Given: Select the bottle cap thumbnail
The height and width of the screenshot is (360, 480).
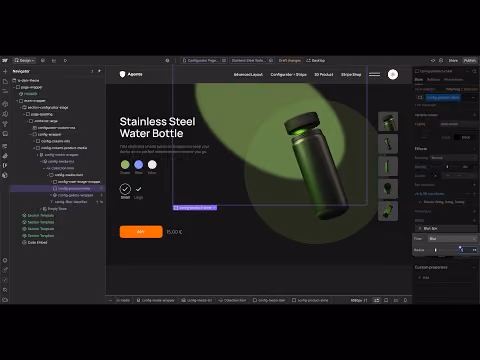Looking at the screenshot, I should [388, 188].
